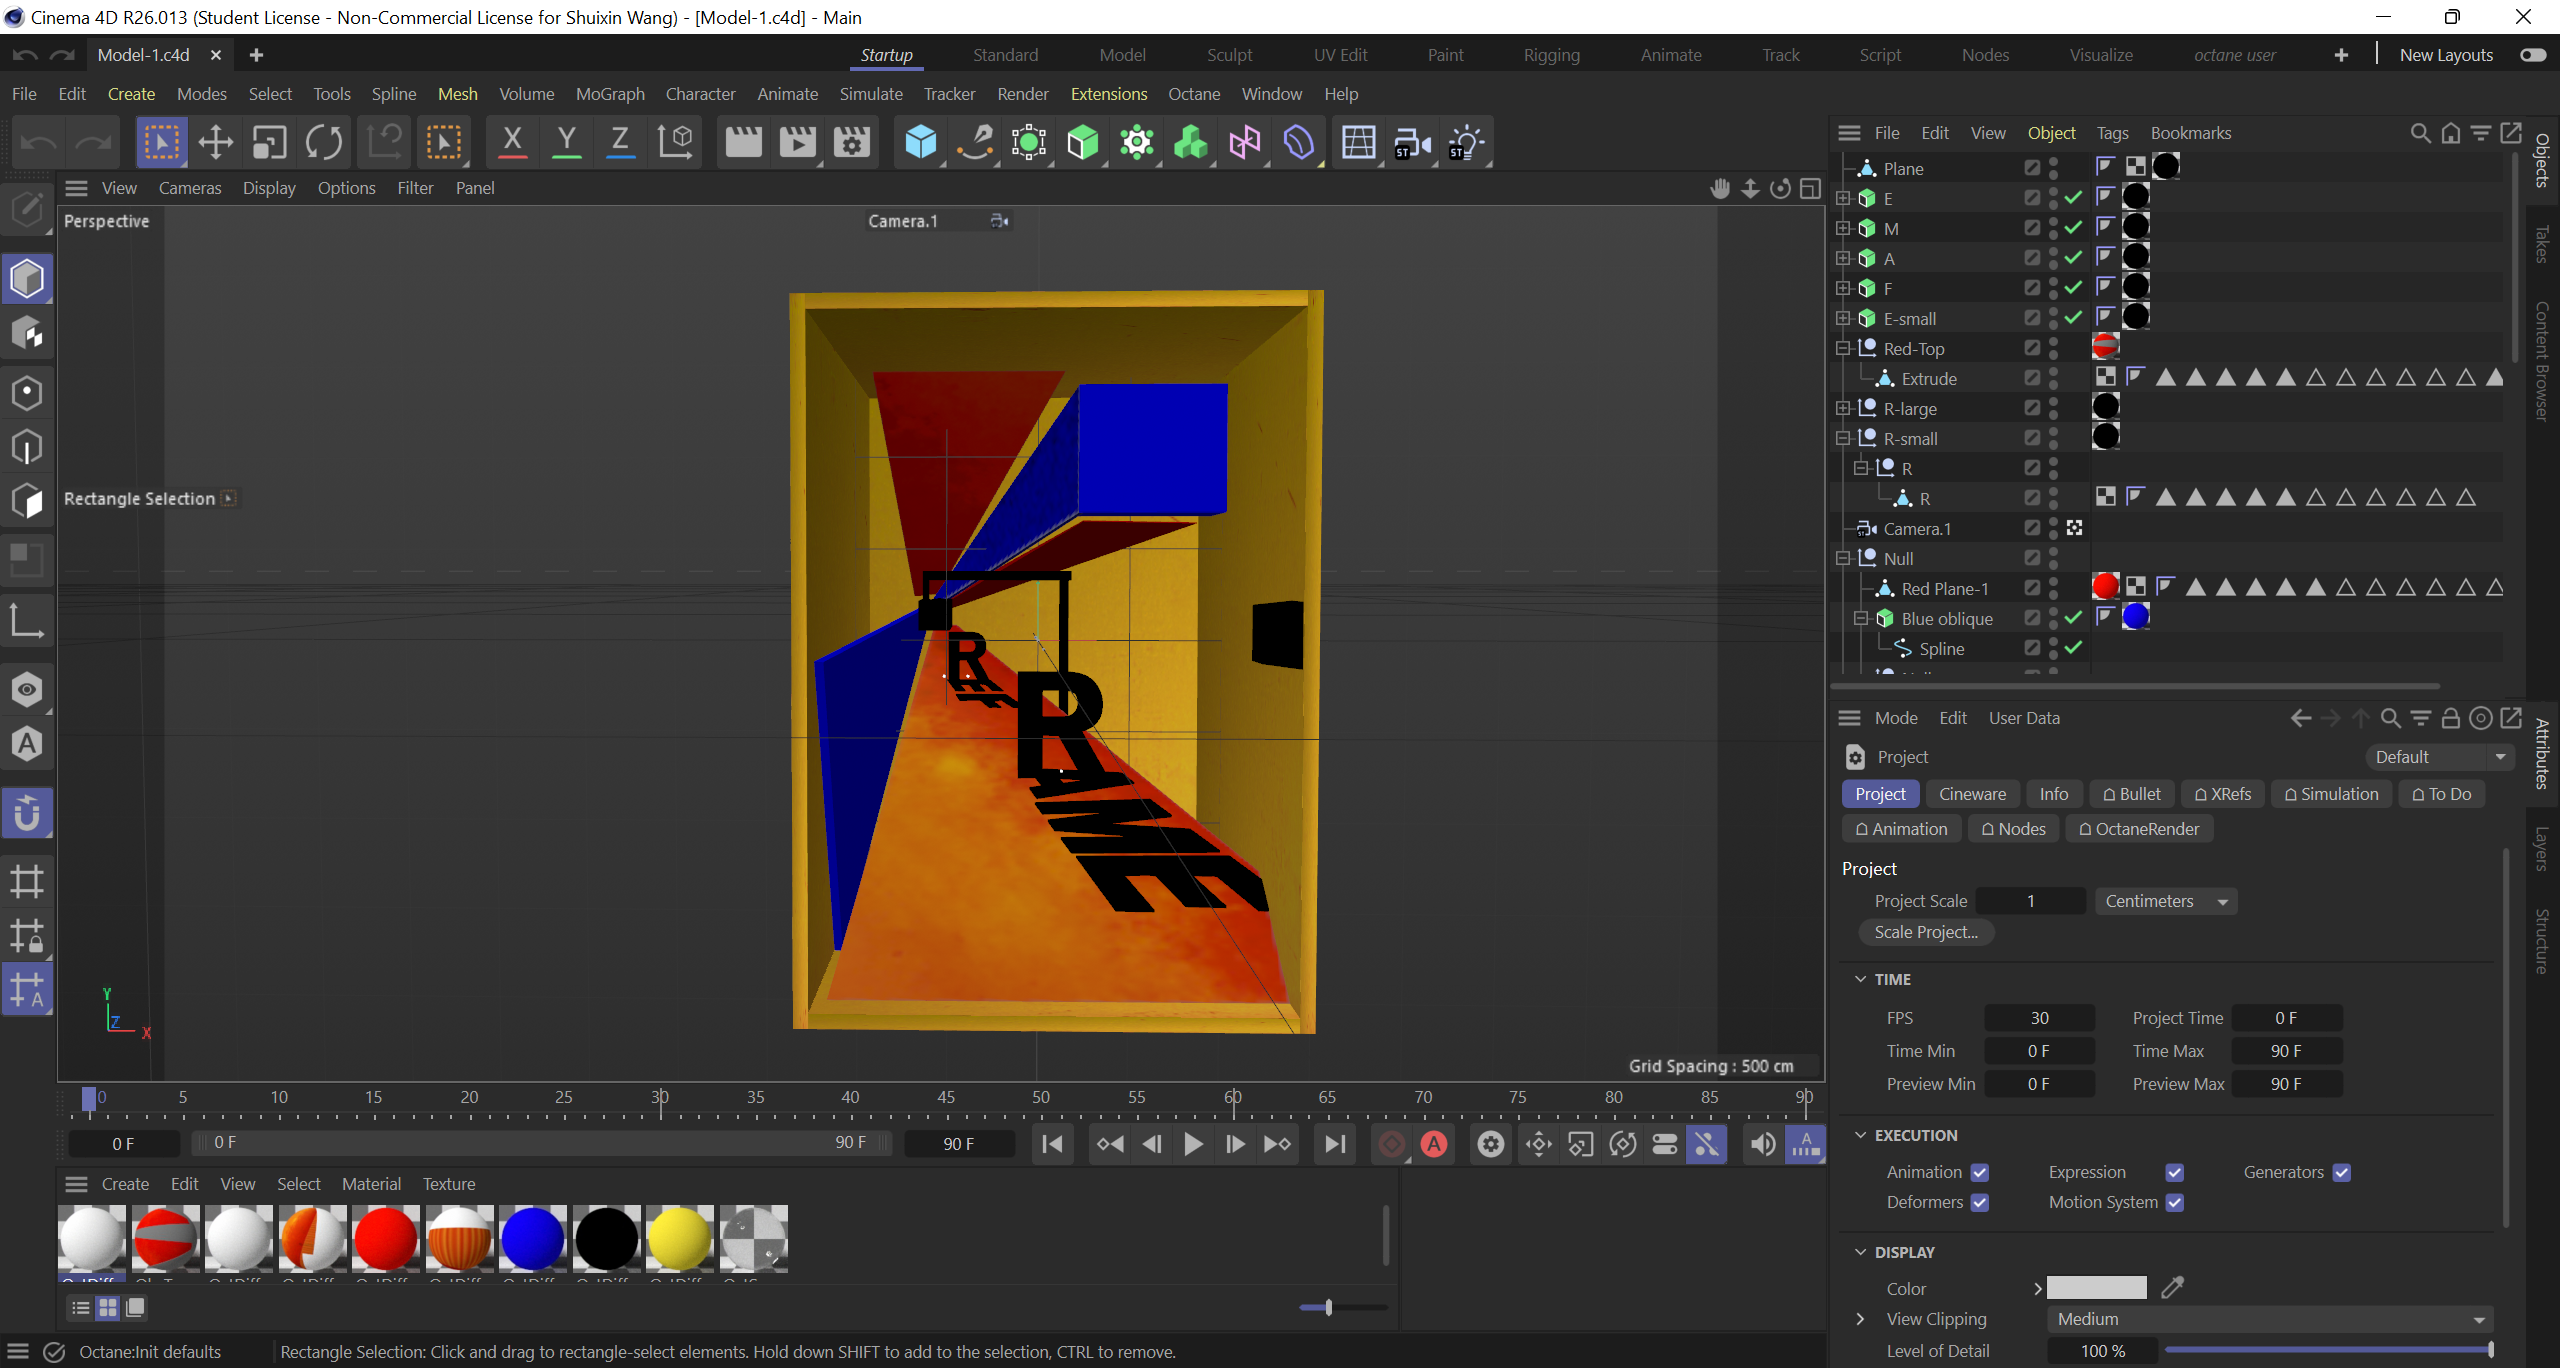Open the Default preset dropdown
The height and width of the screenshot is (1368, 2560).
pos(2440,757)
